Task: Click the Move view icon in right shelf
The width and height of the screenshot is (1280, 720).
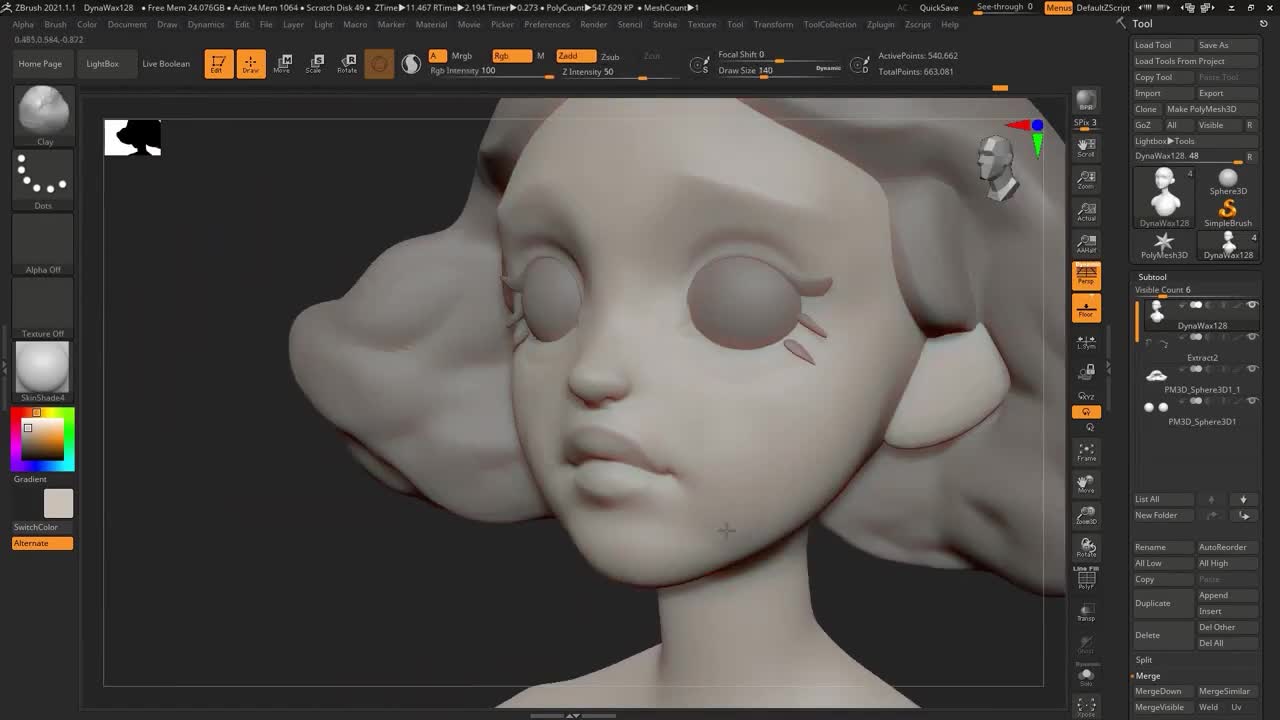Action: (x=1086, y=484)
